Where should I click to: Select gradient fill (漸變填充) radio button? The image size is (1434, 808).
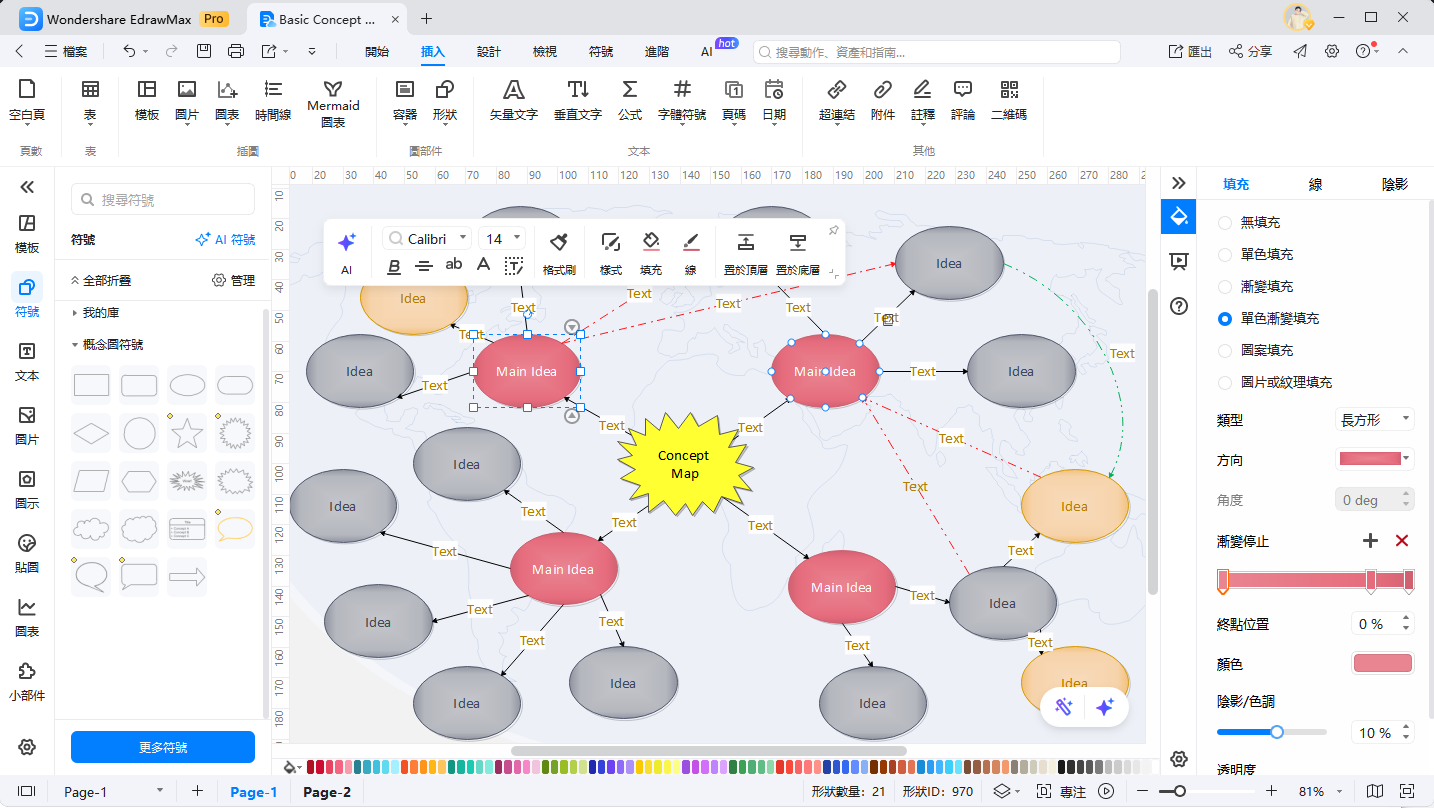(1225, 286)
